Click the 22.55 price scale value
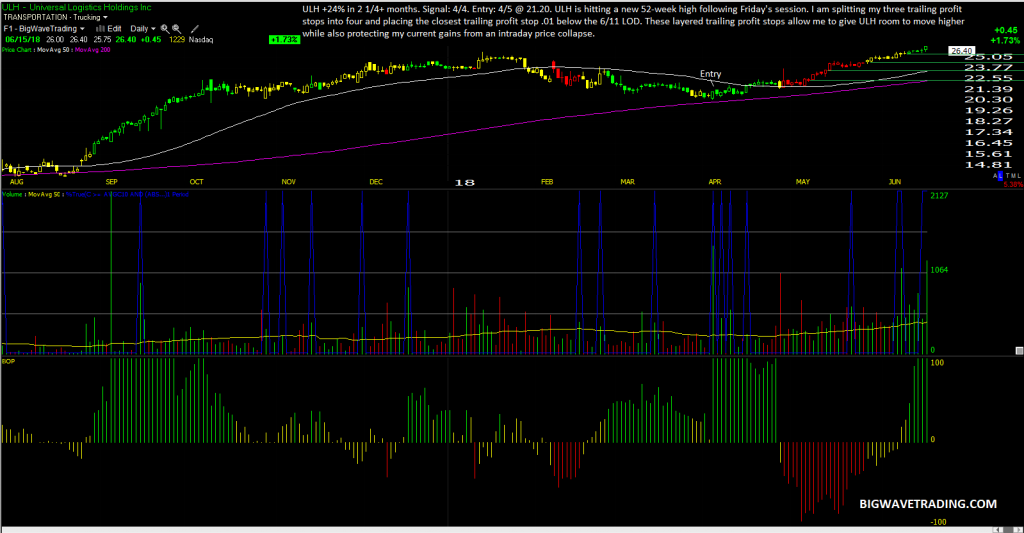This screenshot has height=533, width=1024. click(989, 78)
